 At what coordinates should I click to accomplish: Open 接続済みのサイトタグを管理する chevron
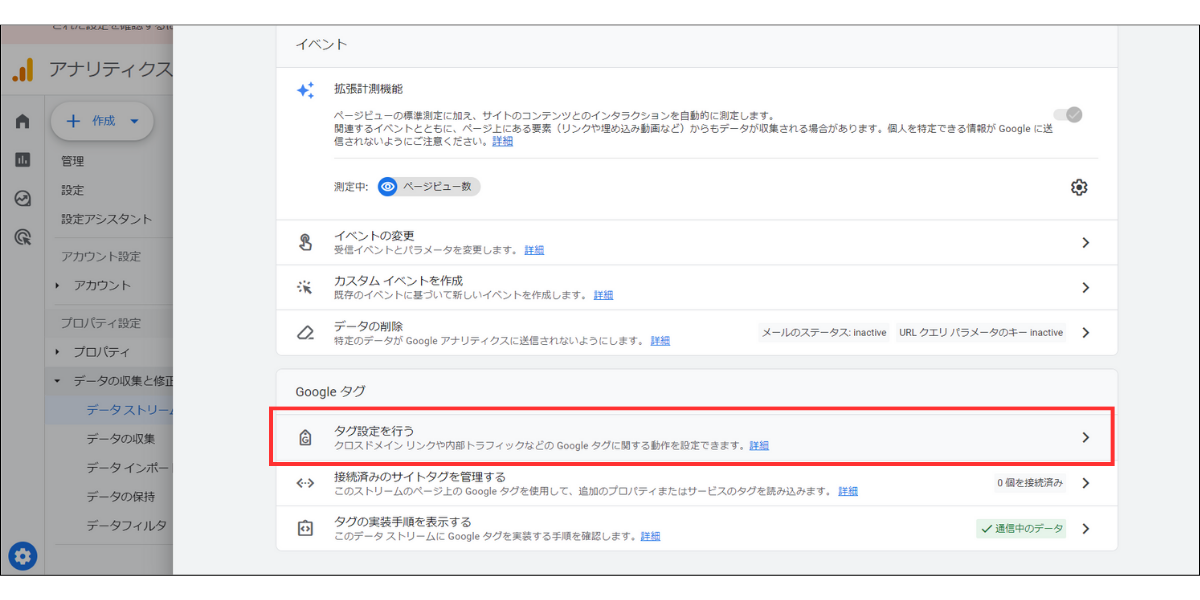pos(1086,483)
